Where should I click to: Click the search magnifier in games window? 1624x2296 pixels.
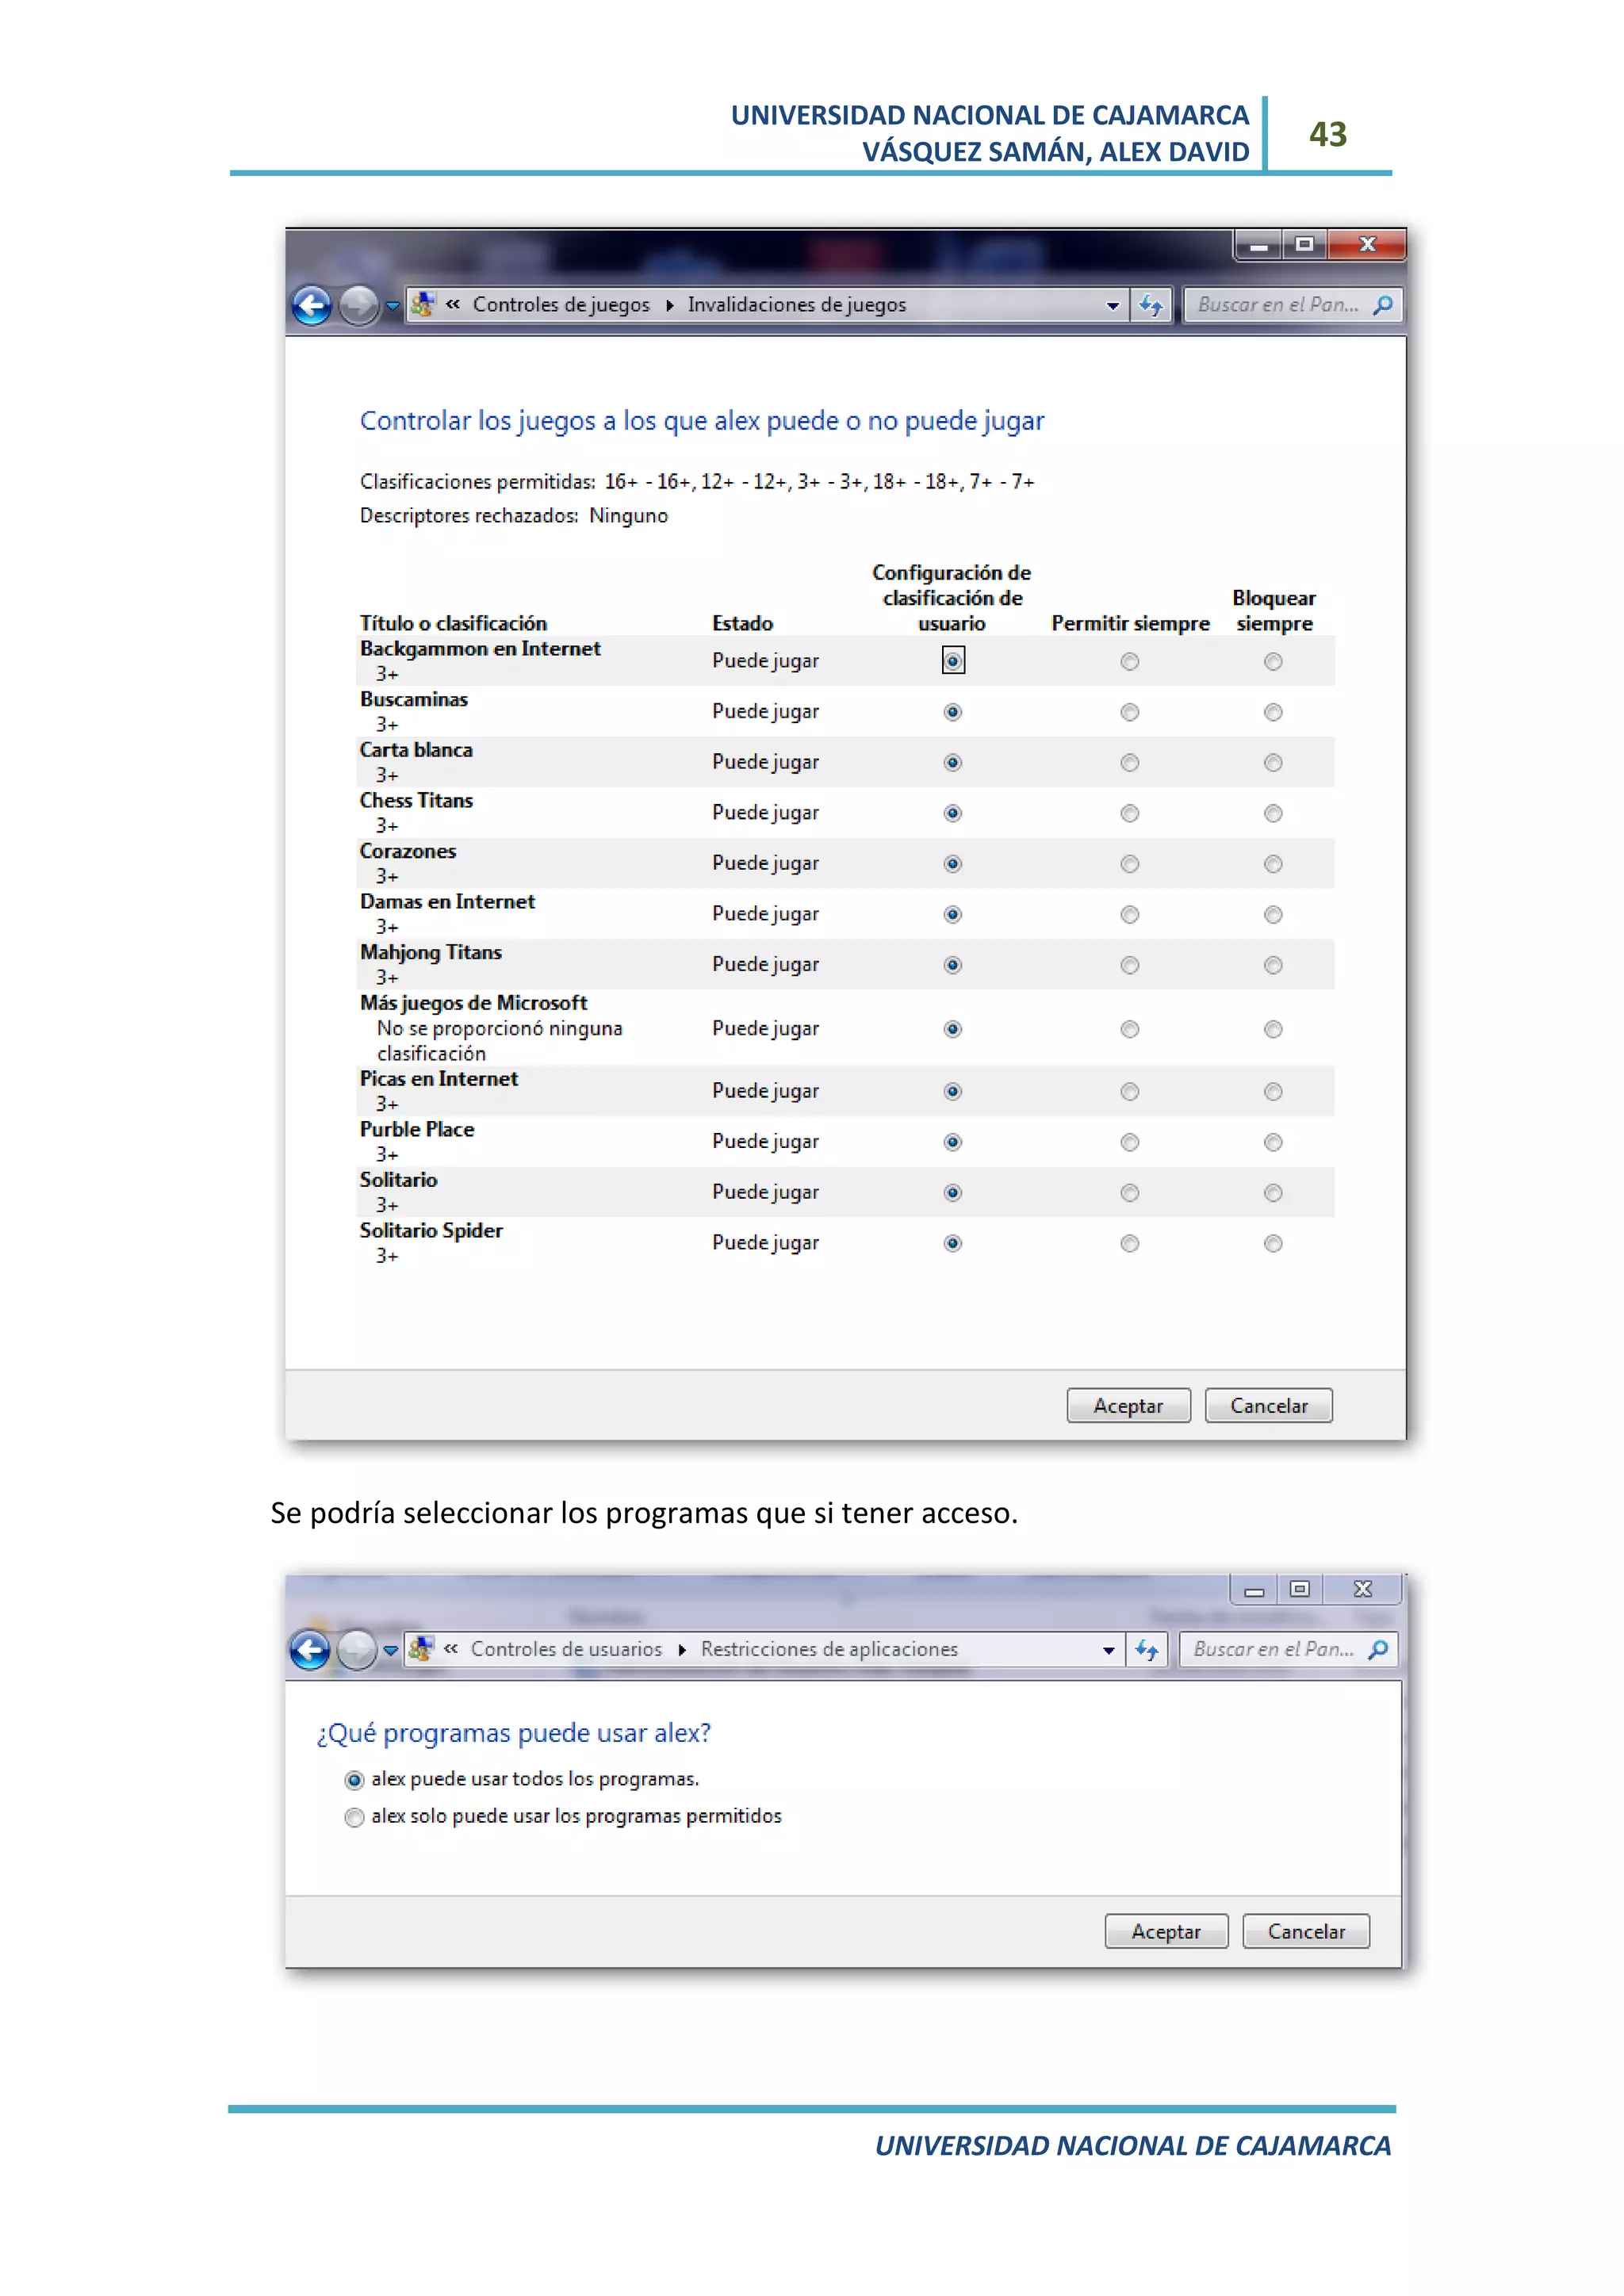pos(1383,305)
